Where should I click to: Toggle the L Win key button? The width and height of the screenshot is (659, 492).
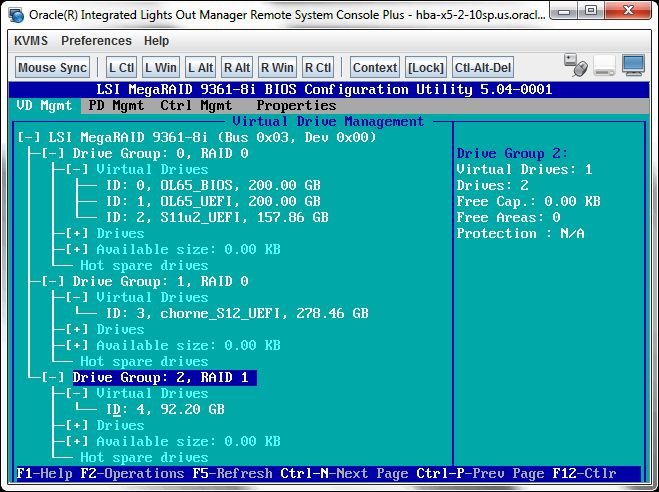(x=161, y=68)
